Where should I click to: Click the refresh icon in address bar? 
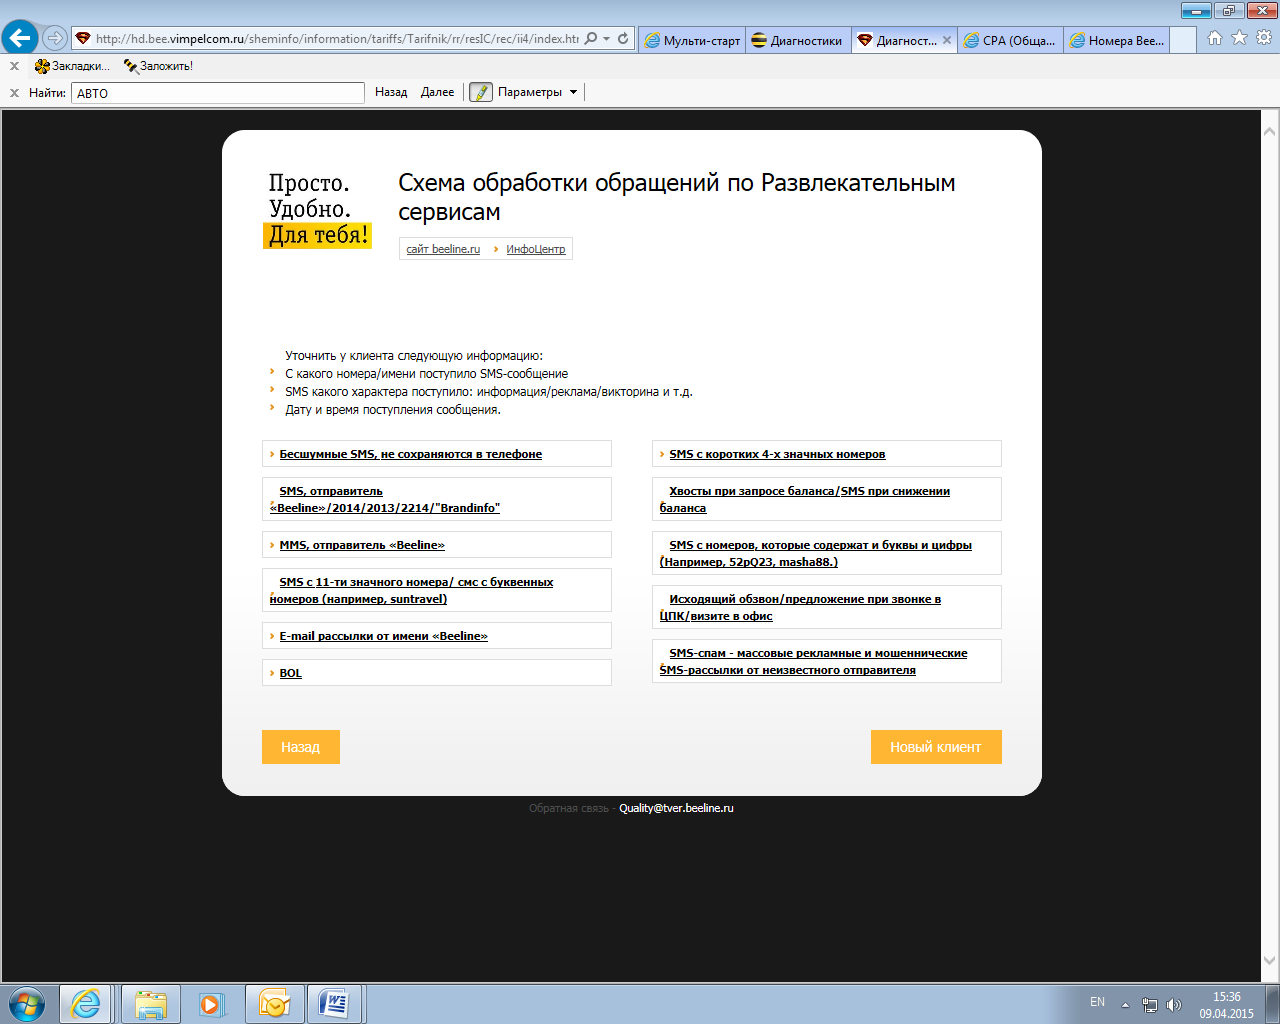pos(623,39)
